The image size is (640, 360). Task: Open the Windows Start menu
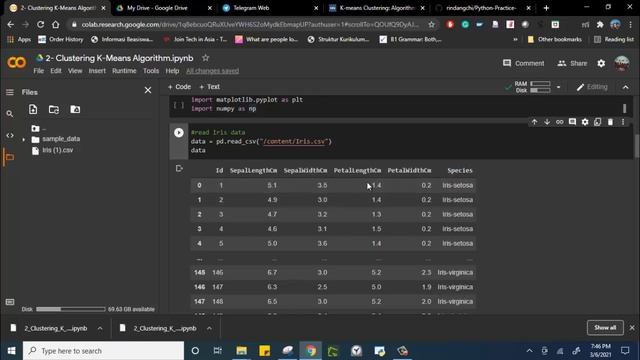(11, 351)
